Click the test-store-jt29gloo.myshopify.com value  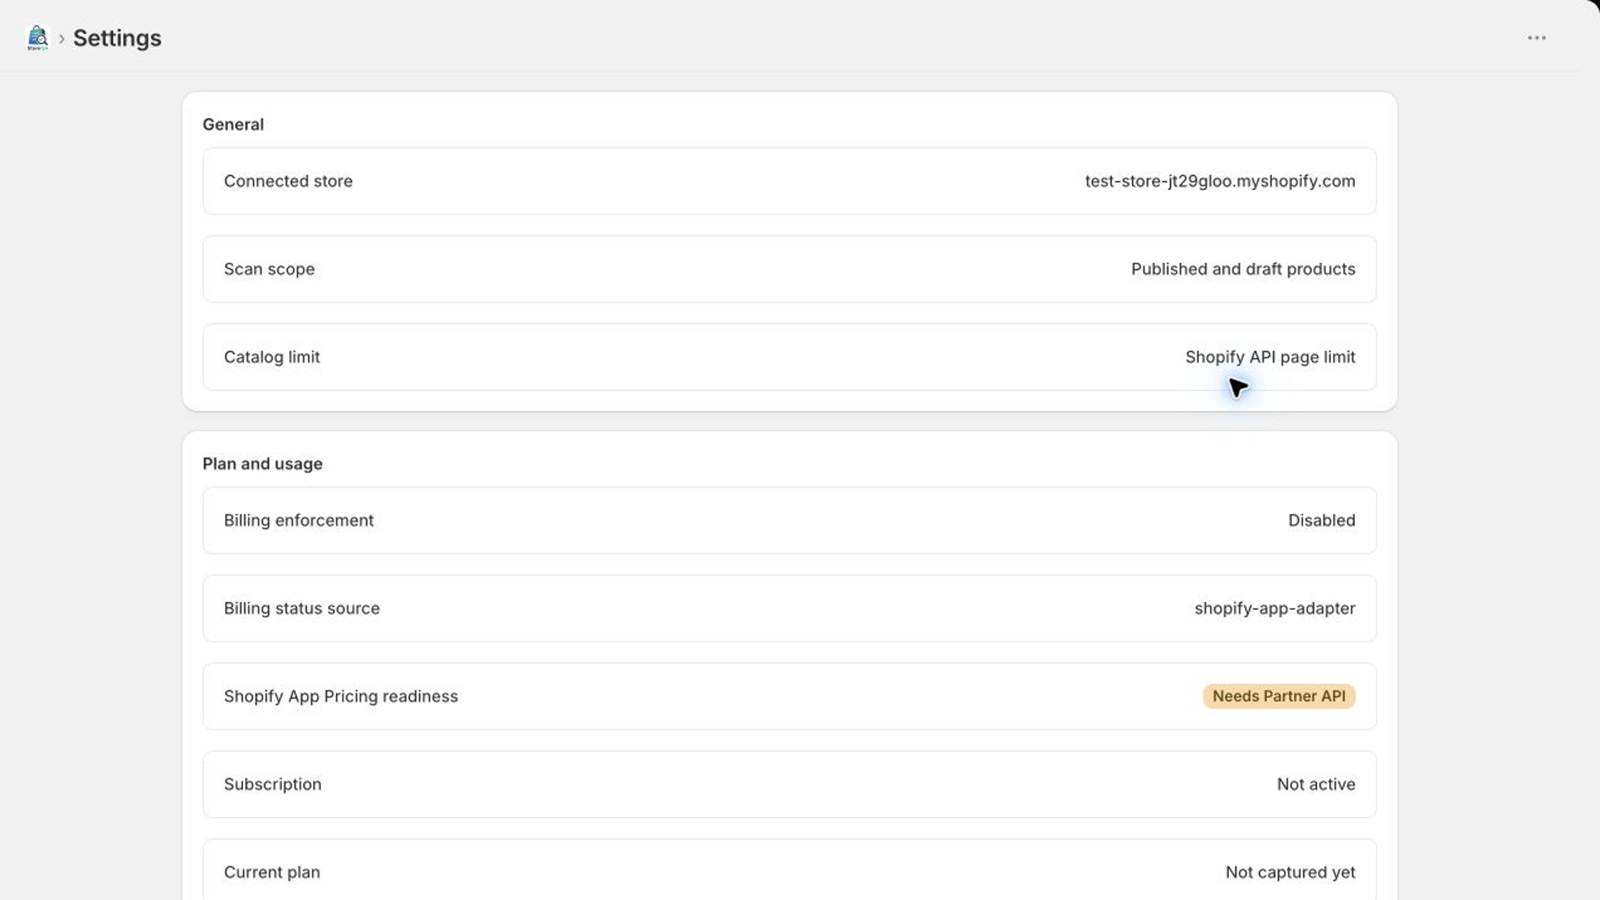pyautogui.click(x=1220, y=181)
